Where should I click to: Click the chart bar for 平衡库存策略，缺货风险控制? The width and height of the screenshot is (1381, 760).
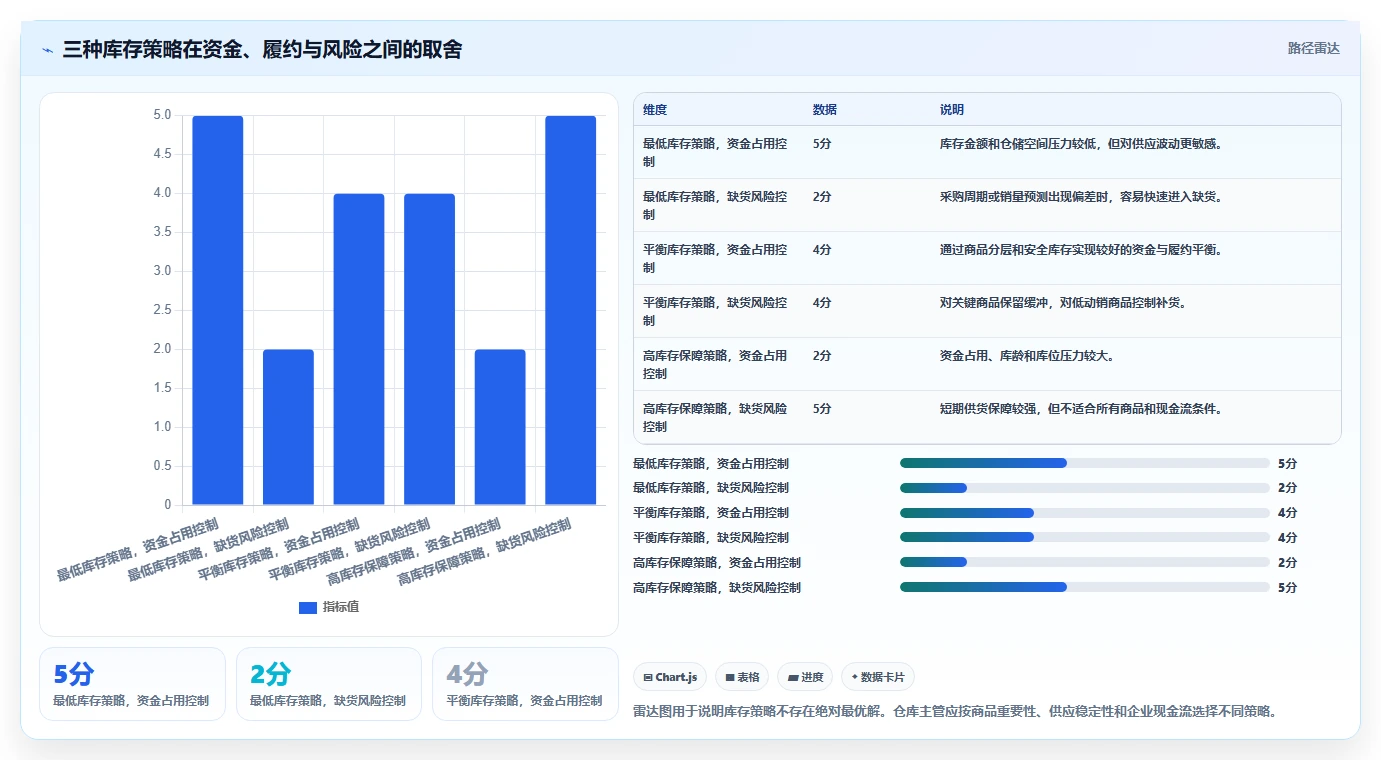429,349
